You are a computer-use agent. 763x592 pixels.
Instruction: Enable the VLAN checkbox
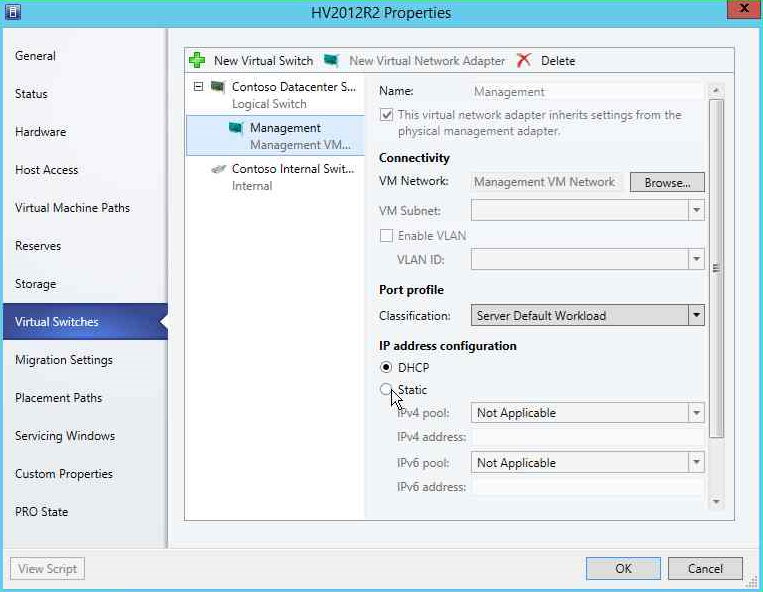point(386,235)
